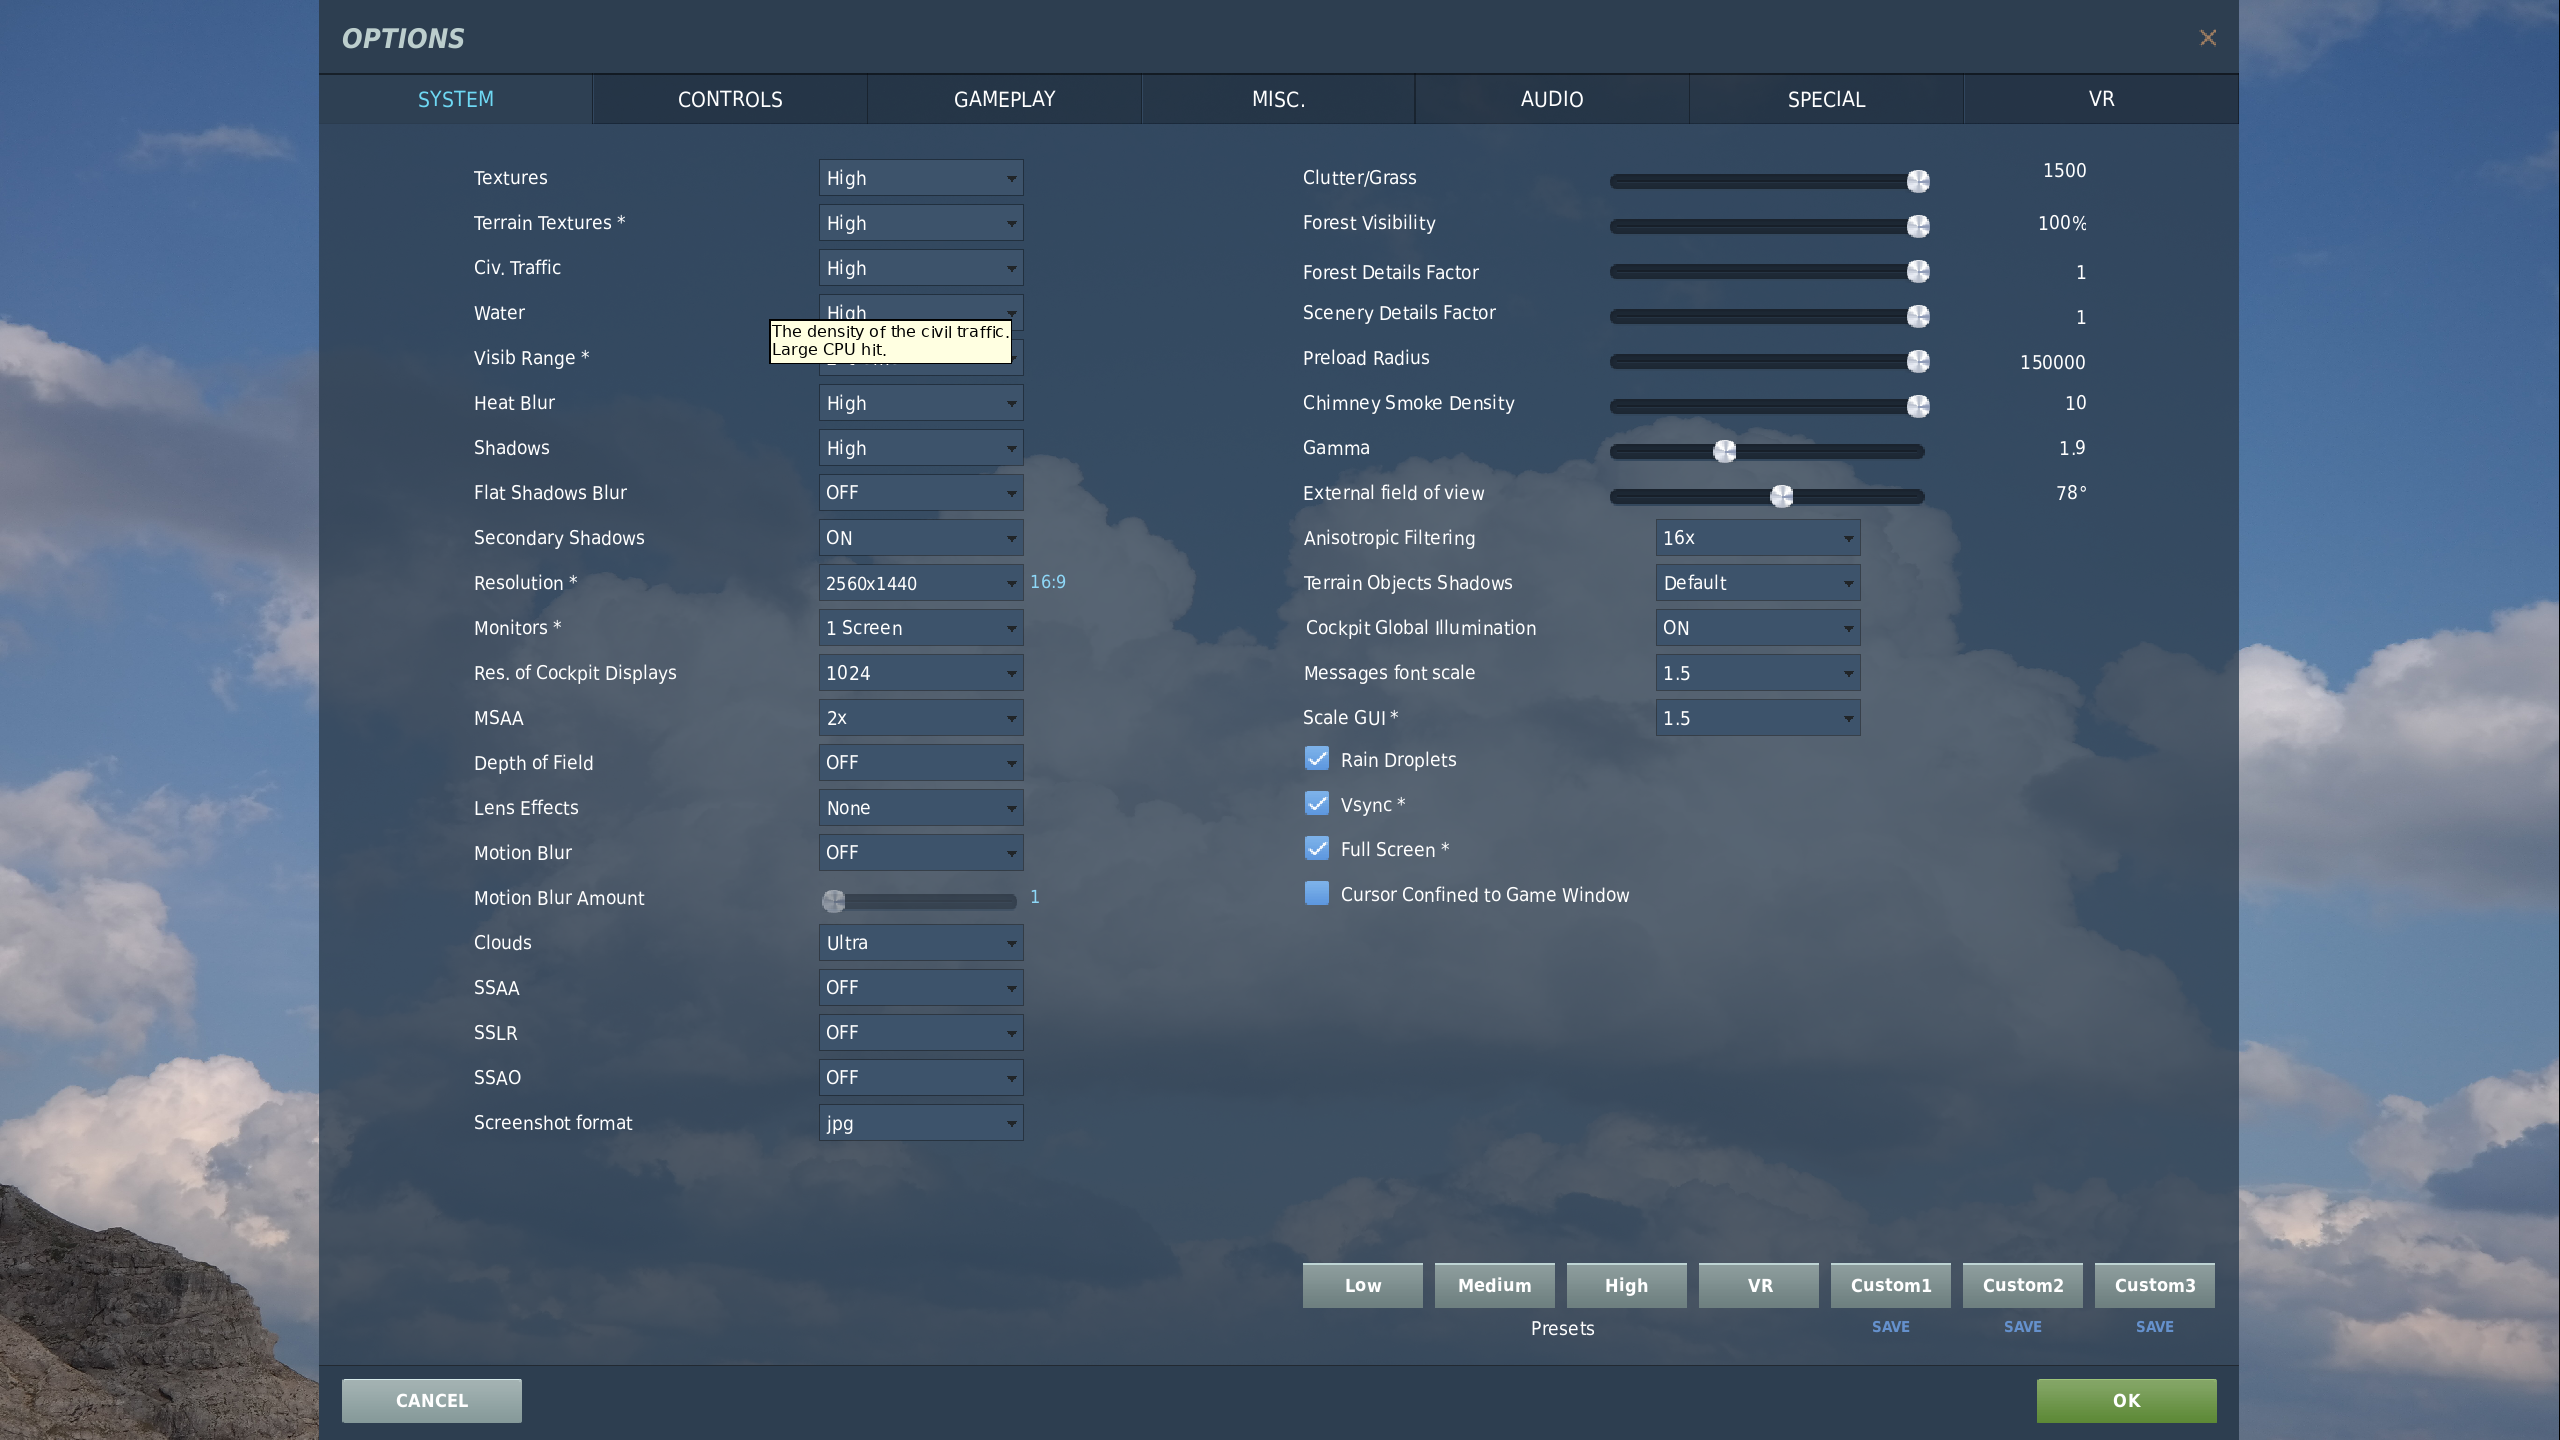
Task: Open the Shadows quality dropdown
Action: pyautogui.click(x=921, y=448)
